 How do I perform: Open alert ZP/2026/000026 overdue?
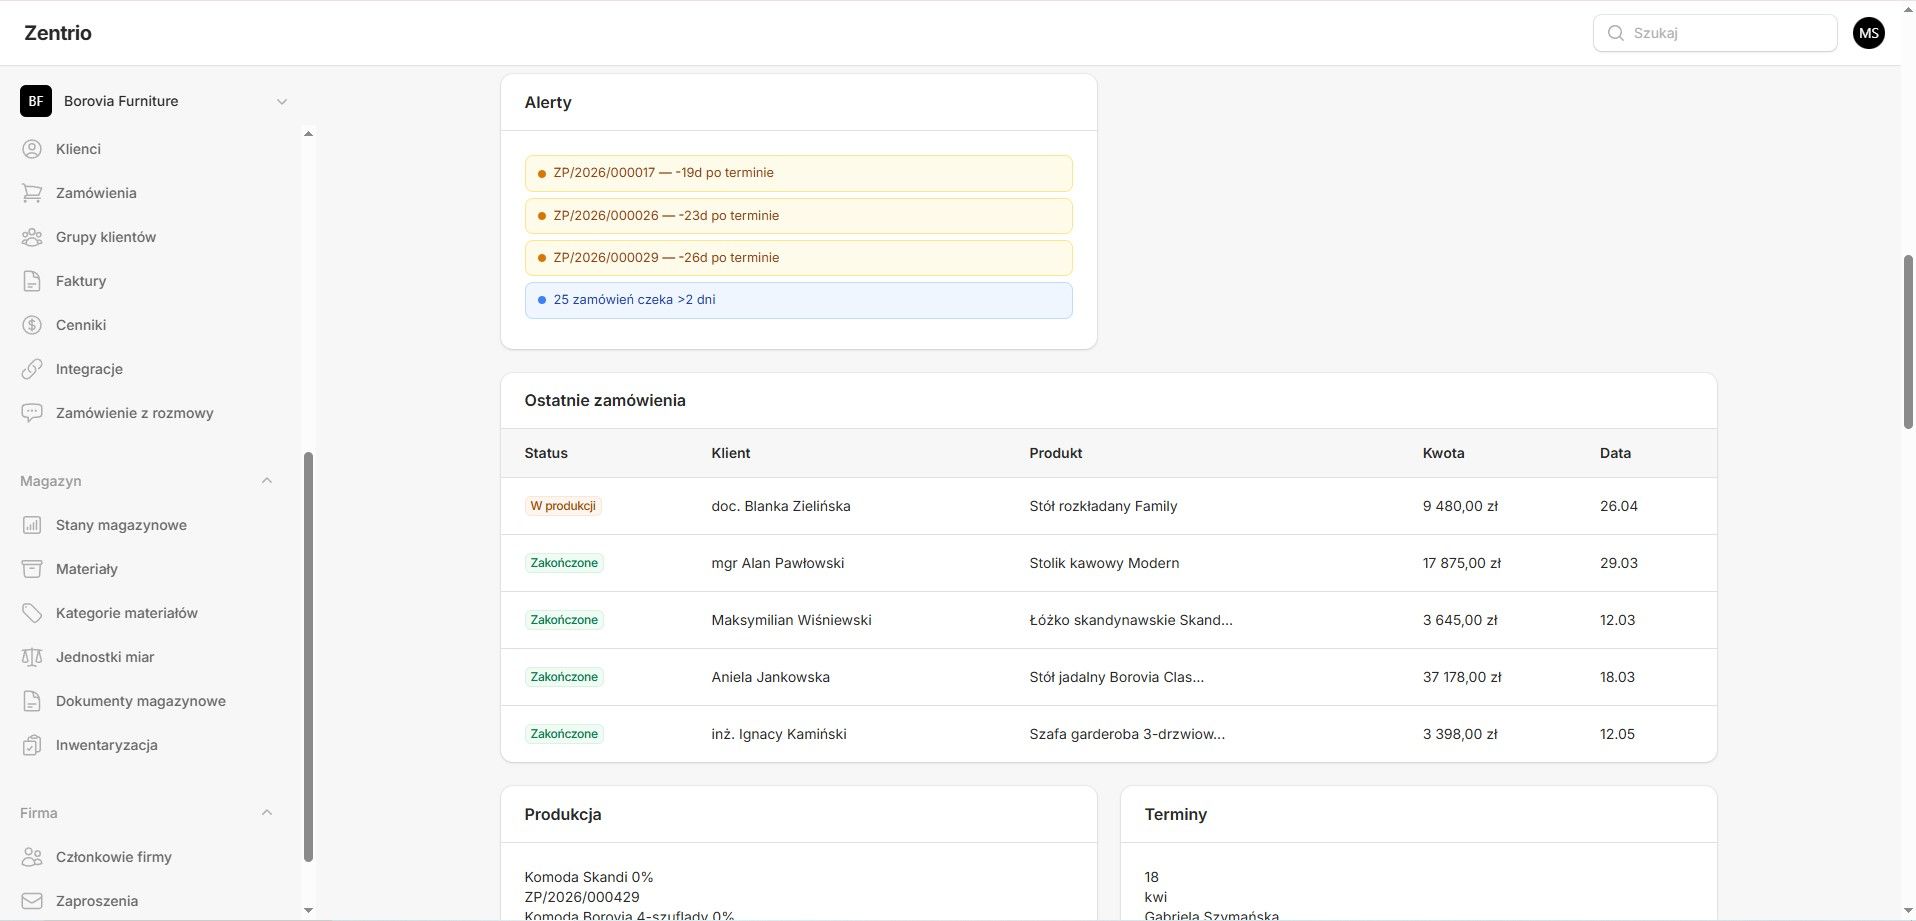pyautogui.click(x=798, y=216)
